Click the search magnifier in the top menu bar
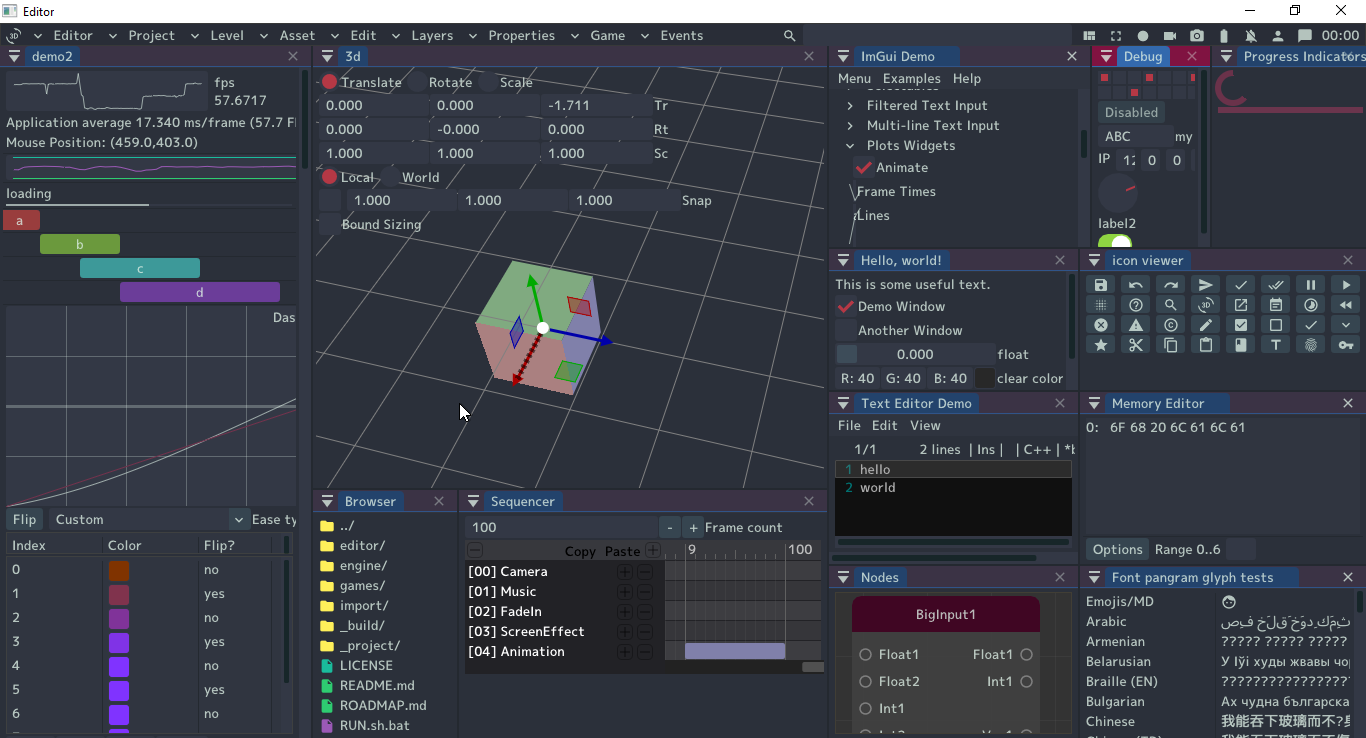The image size is (1366, 738). click(789, 35)
